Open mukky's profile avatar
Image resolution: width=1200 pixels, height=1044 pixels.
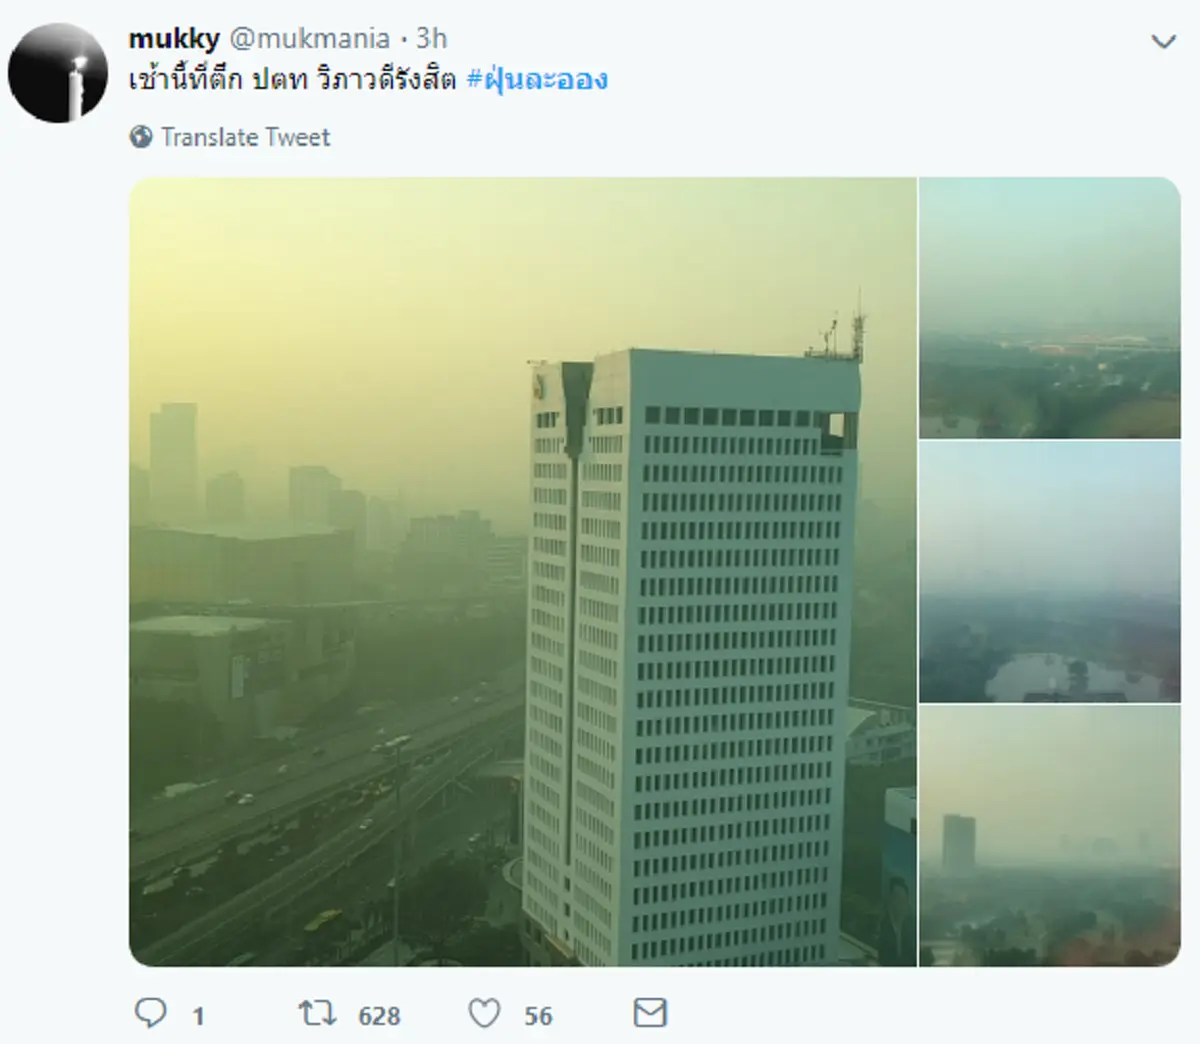click(x=58, y=72)
